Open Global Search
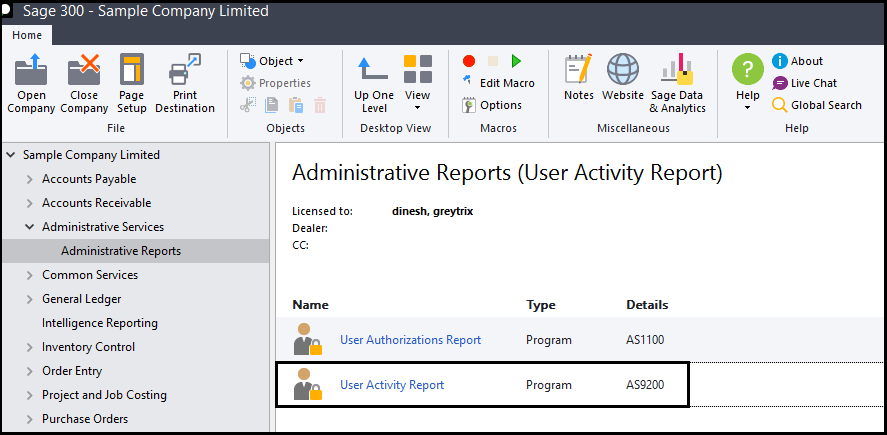The height and width of the screenshot is (435, 887). (x=817, y=105)
